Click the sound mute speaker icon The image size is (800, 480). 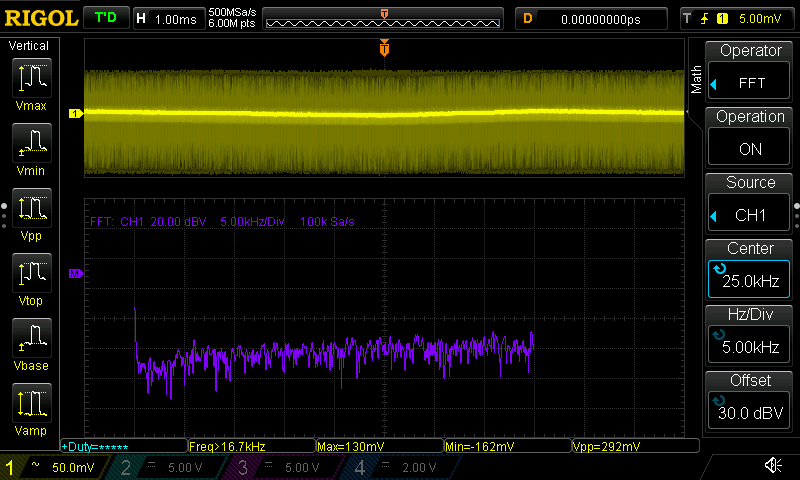[773, 465]
